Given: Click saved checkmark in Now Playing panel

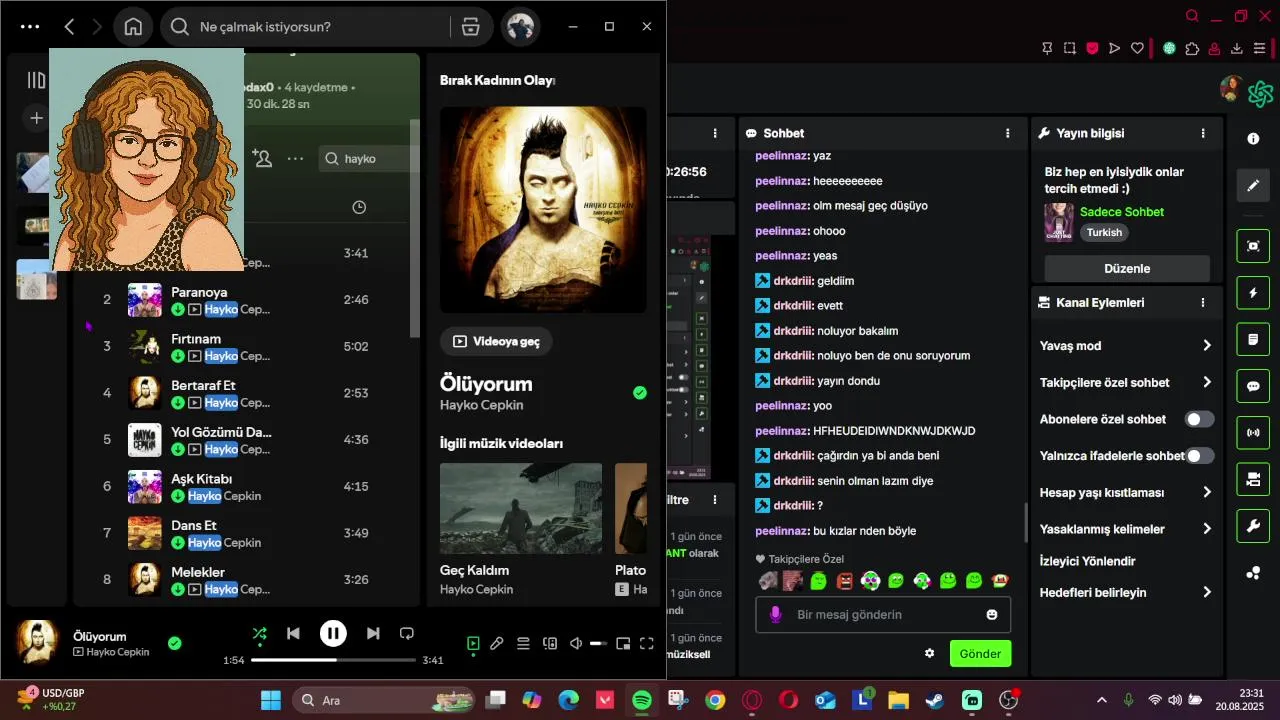Looking at the screenshot, I should (x=640, y=393).
